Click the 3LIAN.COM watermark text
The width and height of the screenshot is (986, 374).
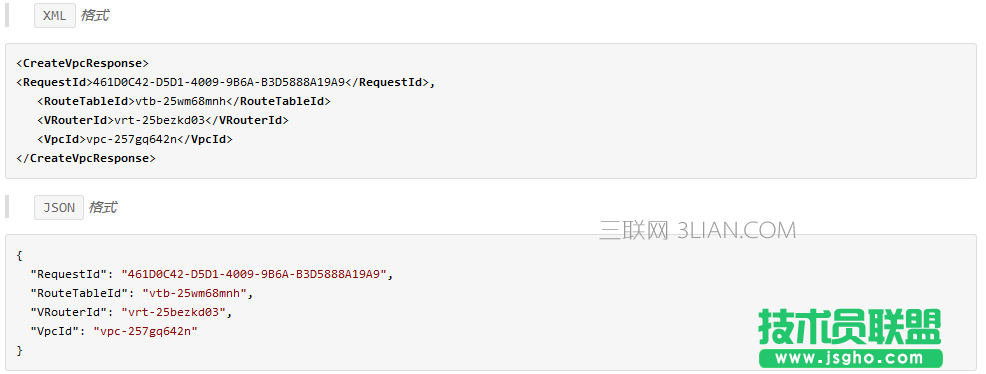tap(736, 231)
